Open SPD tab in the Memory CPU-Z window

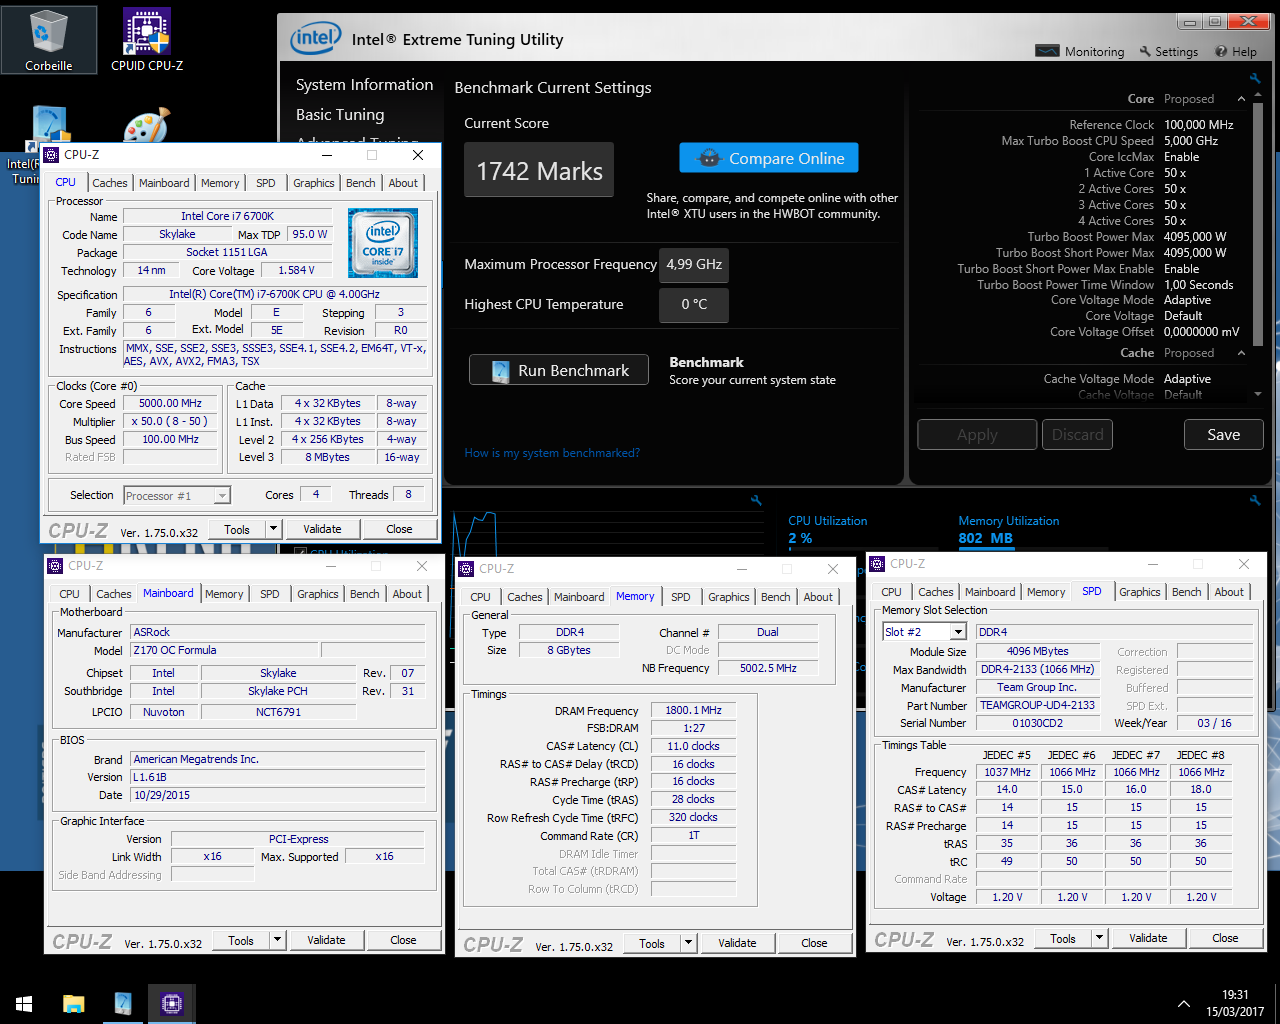681,597
